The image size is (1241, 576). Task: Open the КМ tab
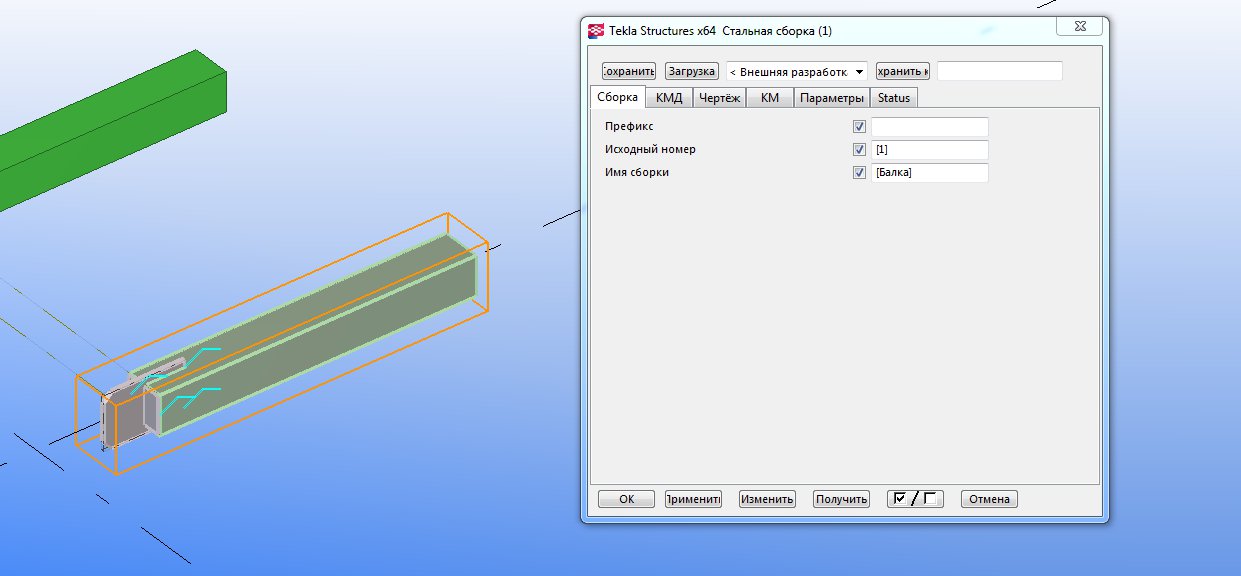[x=770, y=98]
